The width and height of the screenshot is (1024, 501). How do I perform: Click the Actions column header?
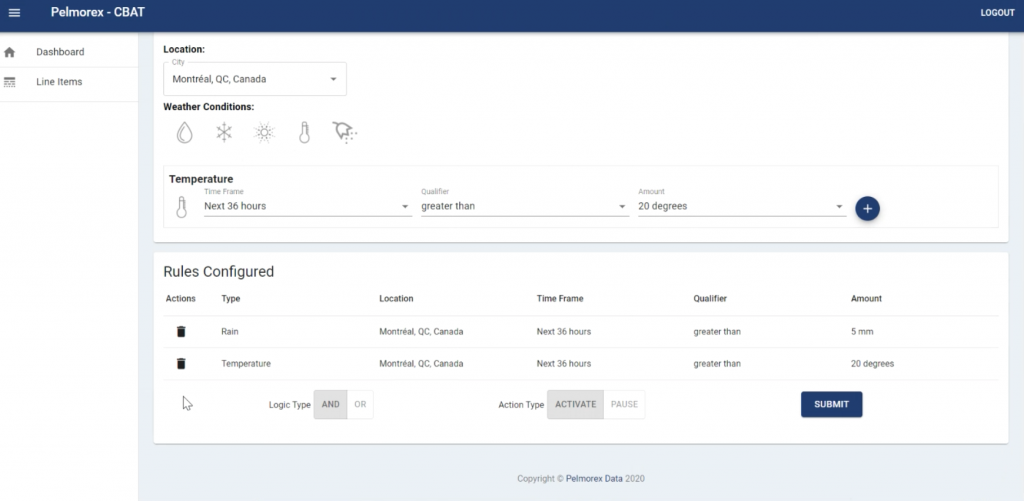pos(180,299)
